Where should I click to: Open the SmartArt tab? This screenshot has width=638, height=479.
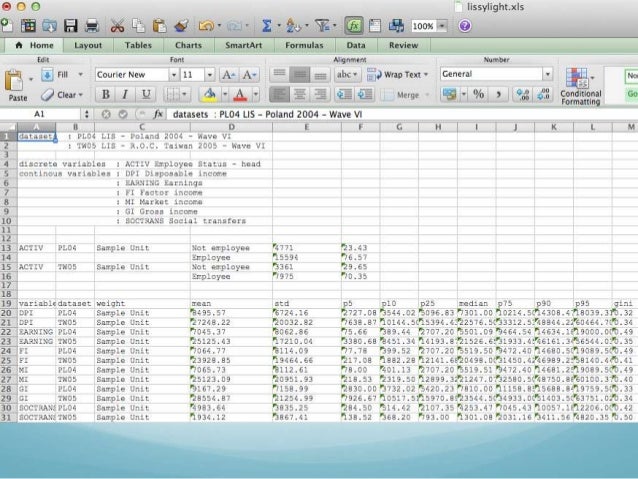[243, 45]
